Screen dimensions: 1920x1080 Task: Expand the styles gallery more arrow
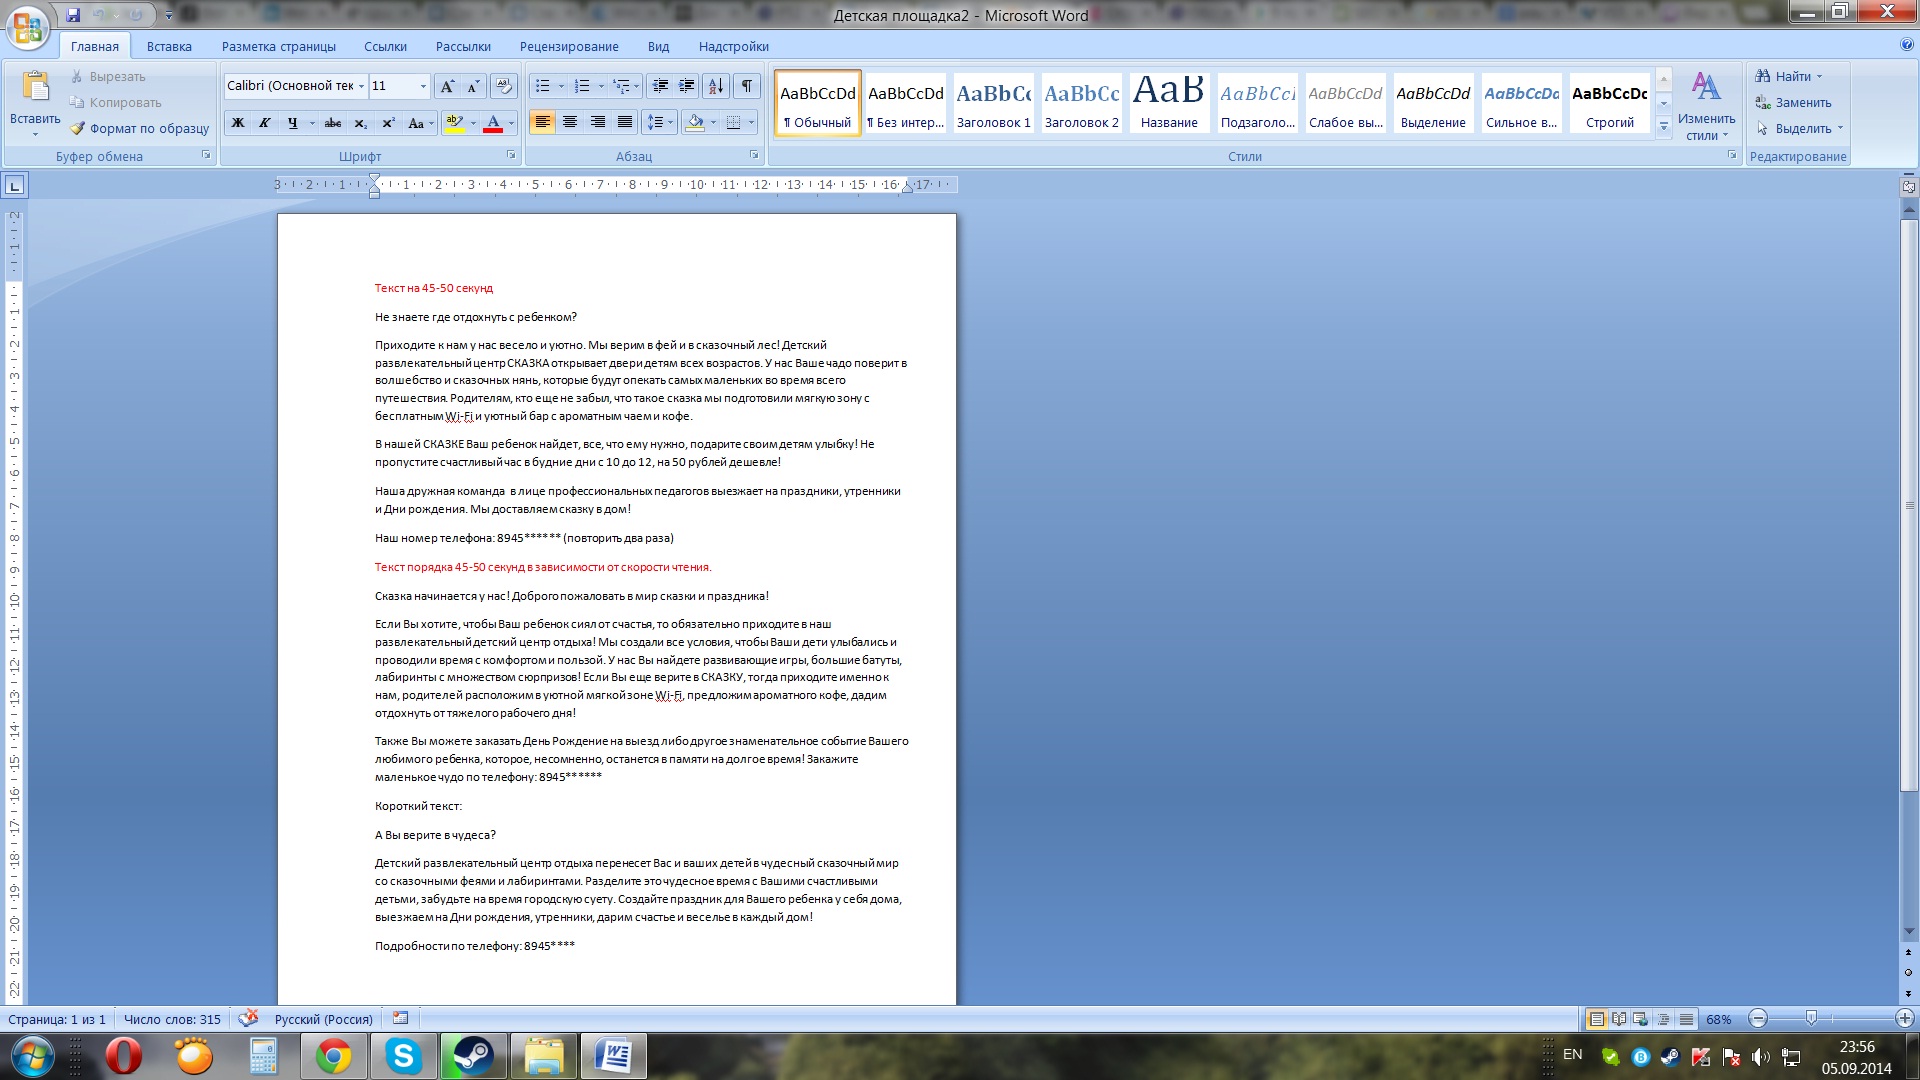pos(1664,126)
